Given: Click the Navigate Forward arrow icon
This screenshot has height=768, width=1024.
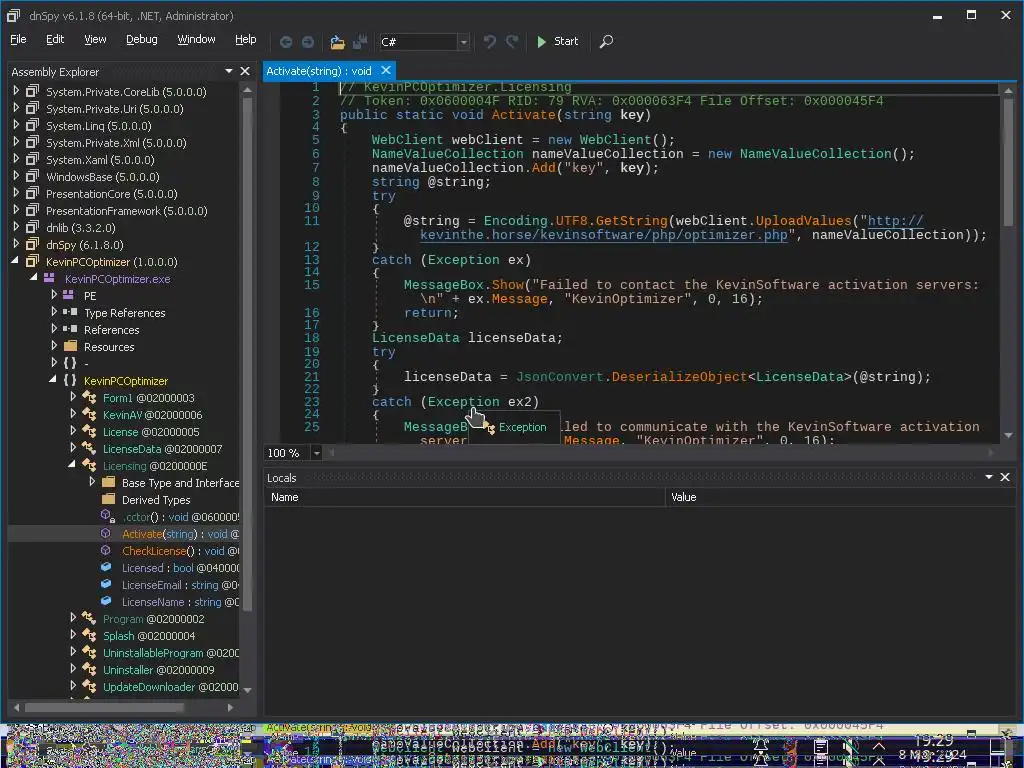Looking at the screenshot, I should pos(308,41).
